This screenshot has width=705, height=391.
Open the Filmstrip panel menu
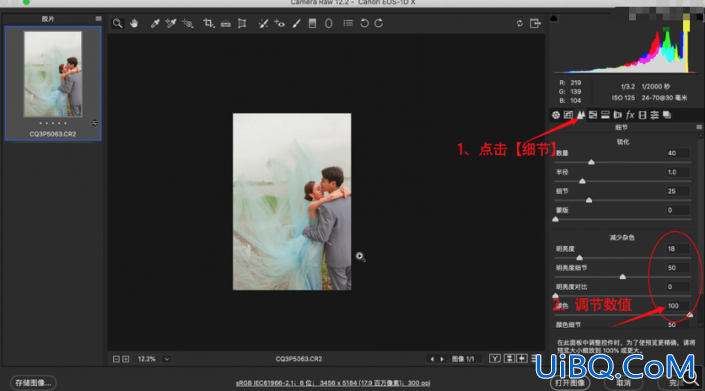98,19
